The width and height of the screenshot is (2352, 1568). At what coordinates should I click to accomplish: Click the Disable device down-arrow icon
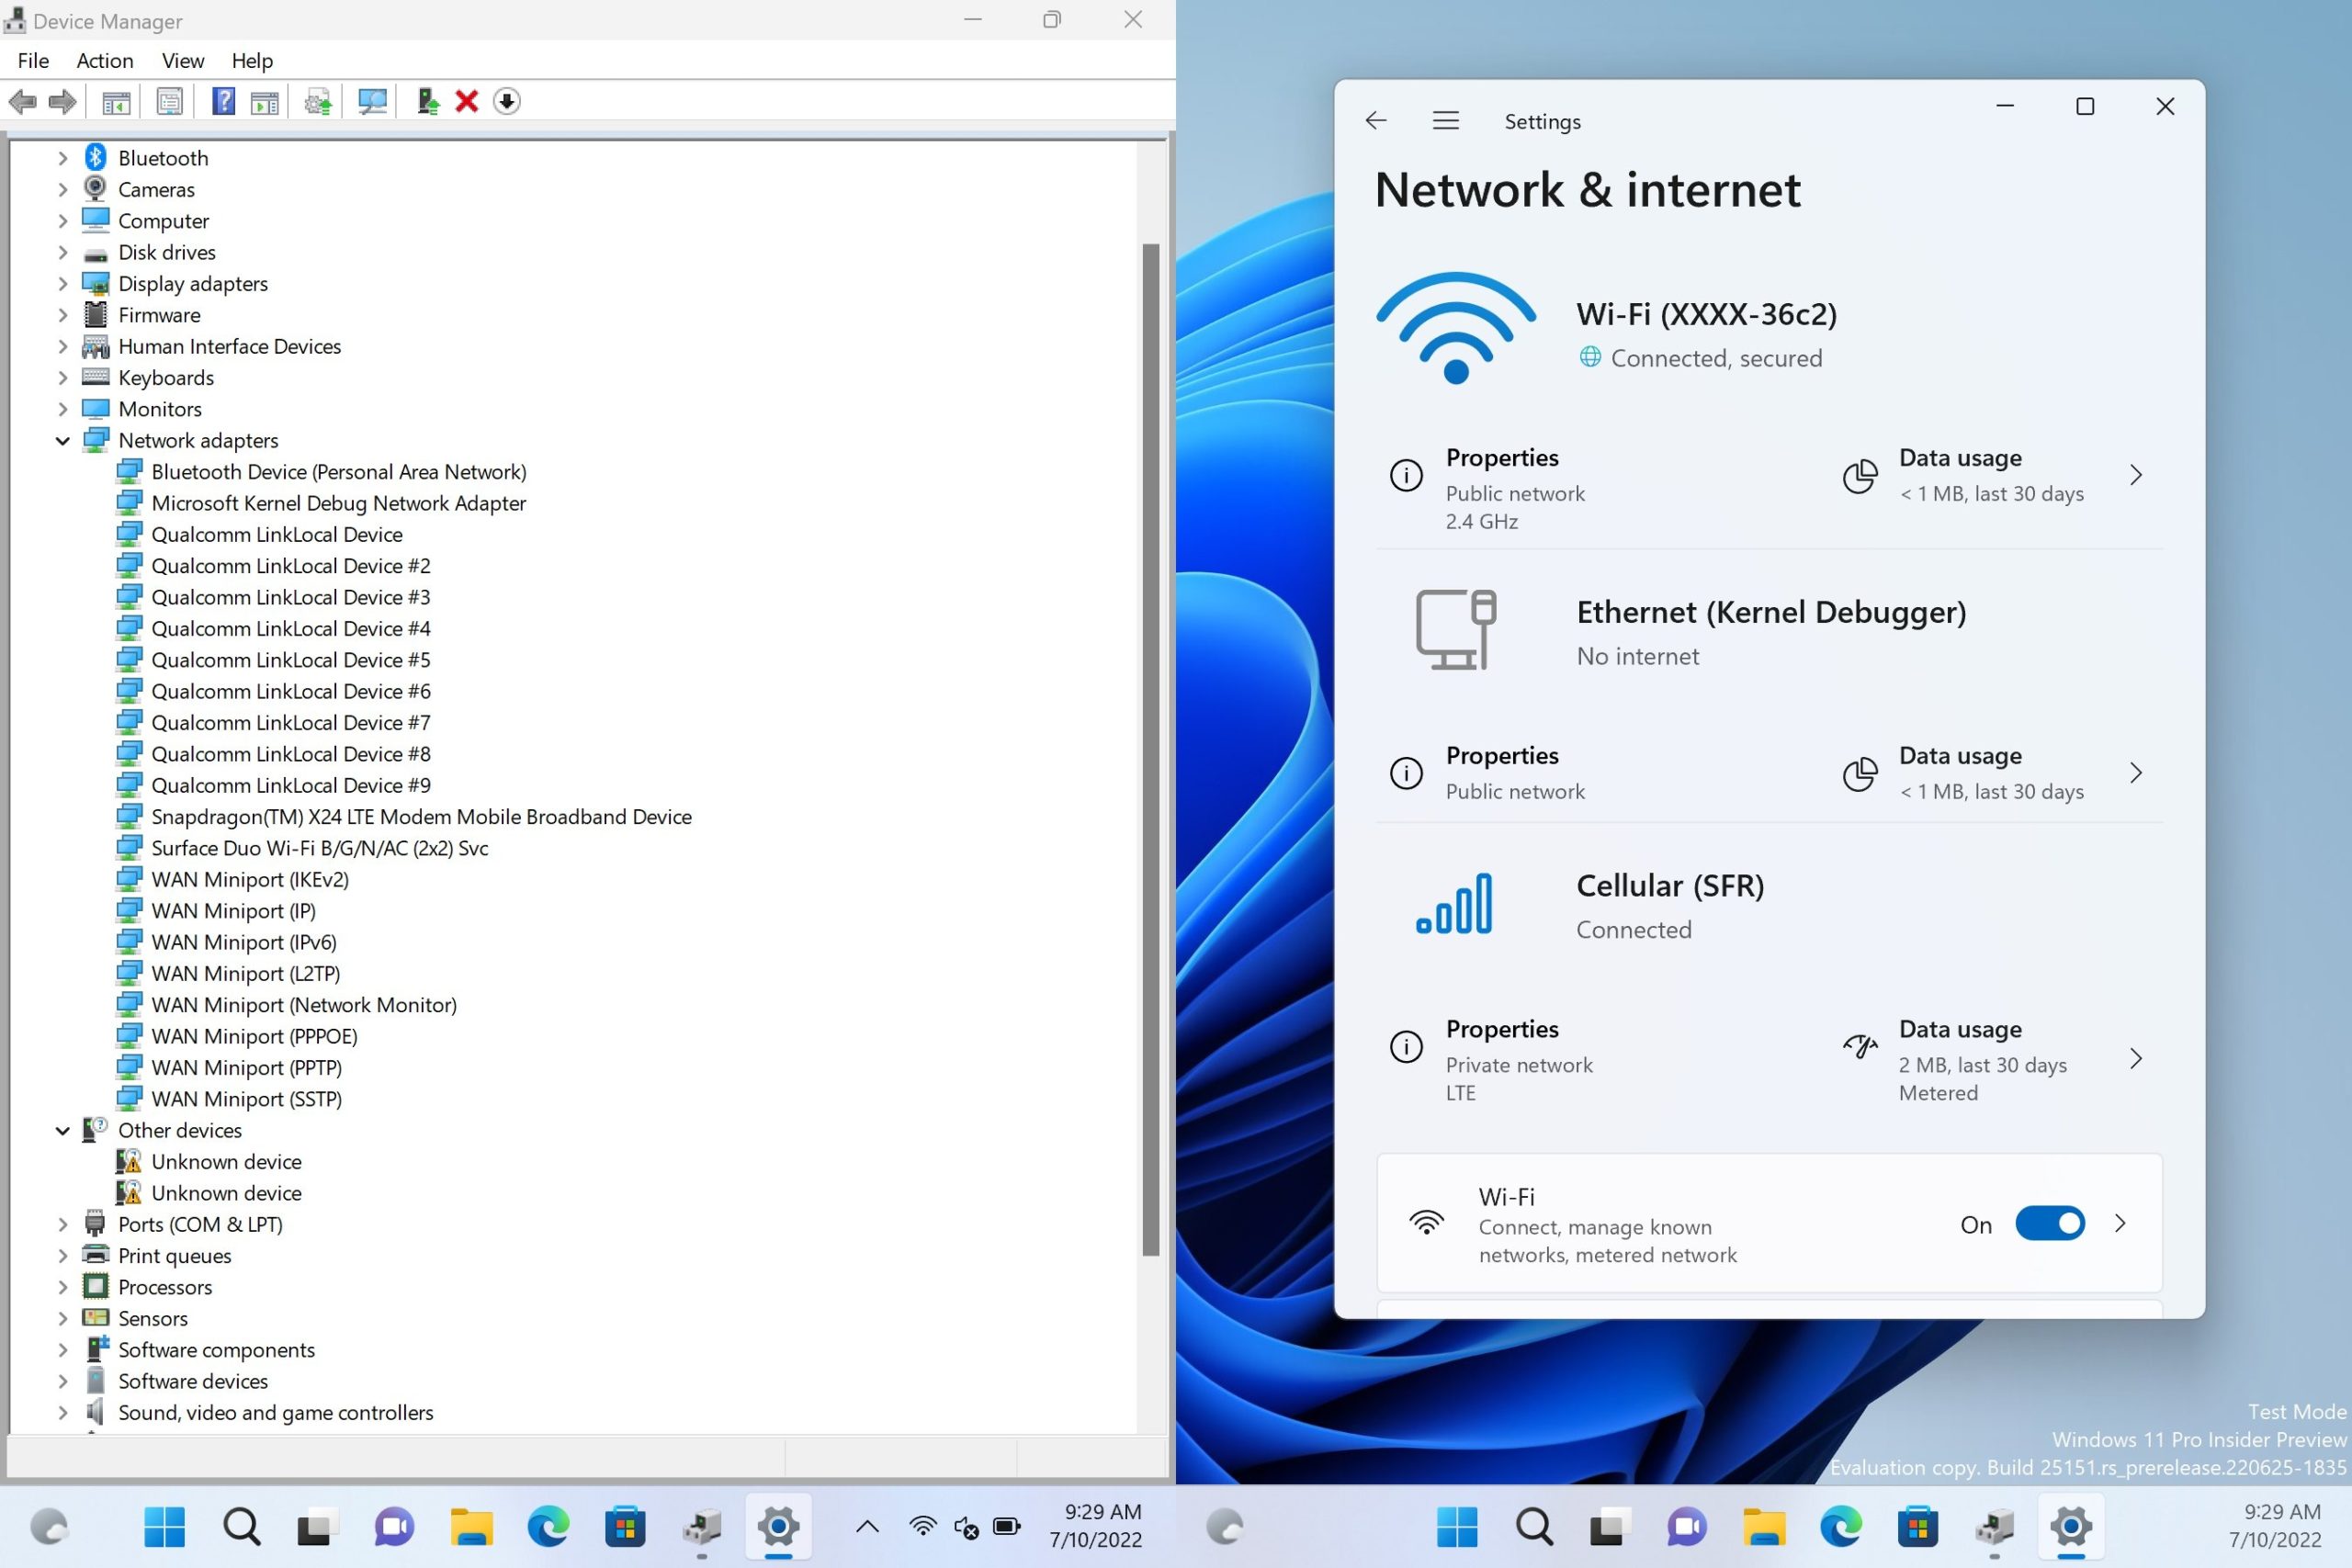[507, 101]
